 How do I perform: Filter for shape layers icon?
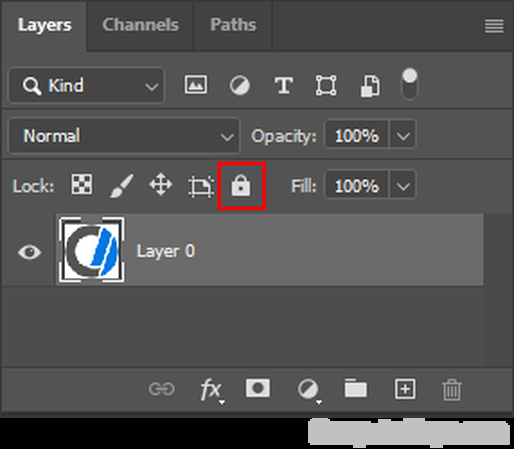tap(326, 85)
